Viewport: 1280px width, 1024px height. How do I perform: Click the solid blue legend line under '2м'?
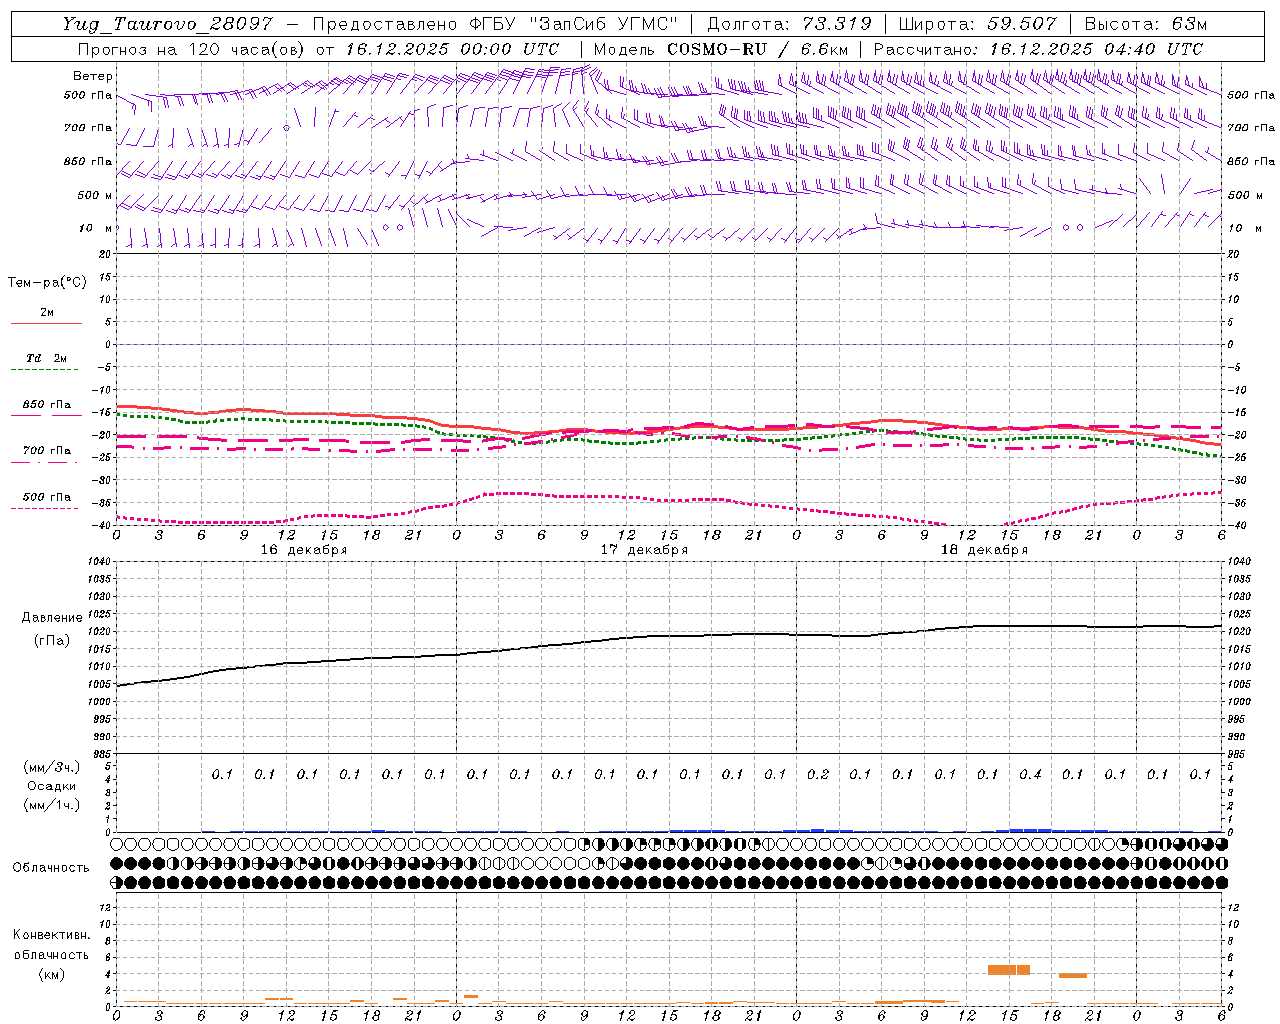click(47, 324)
